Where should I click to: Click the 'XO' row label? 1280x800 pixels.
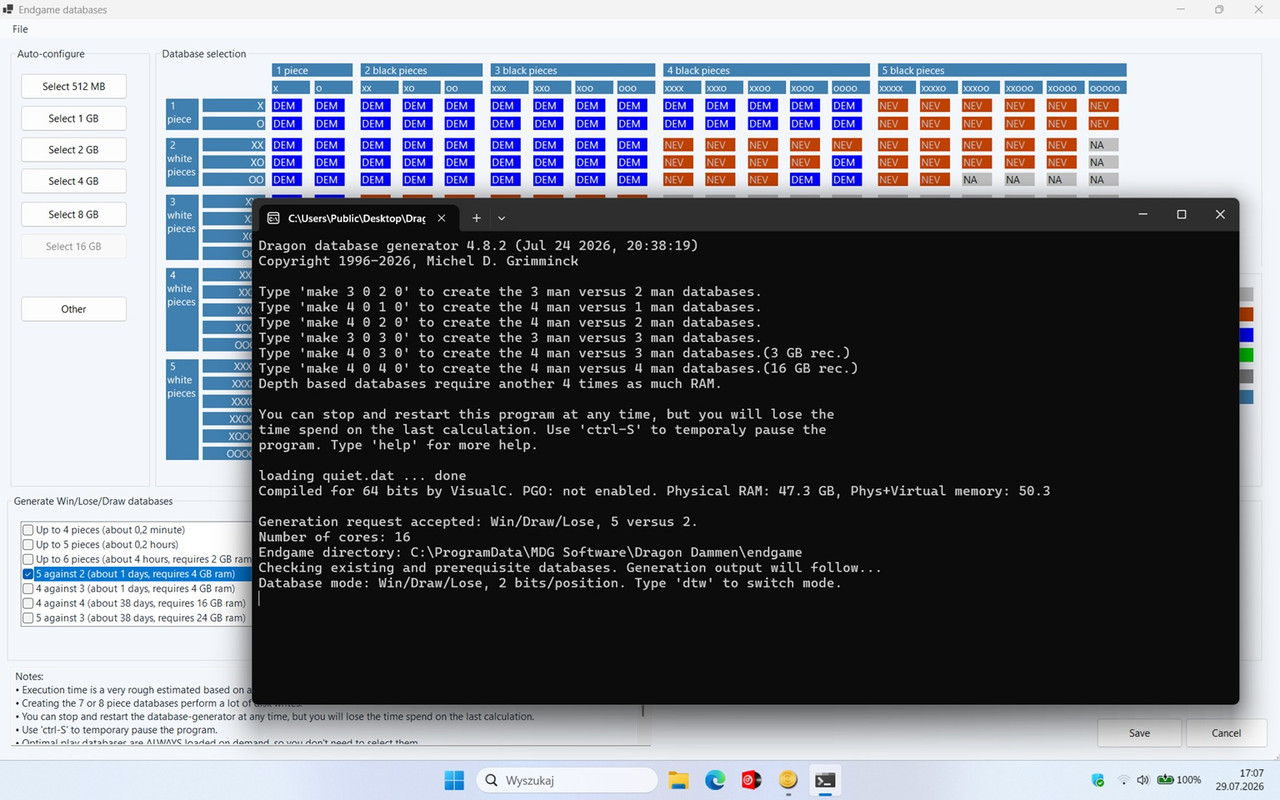(234, 162)
